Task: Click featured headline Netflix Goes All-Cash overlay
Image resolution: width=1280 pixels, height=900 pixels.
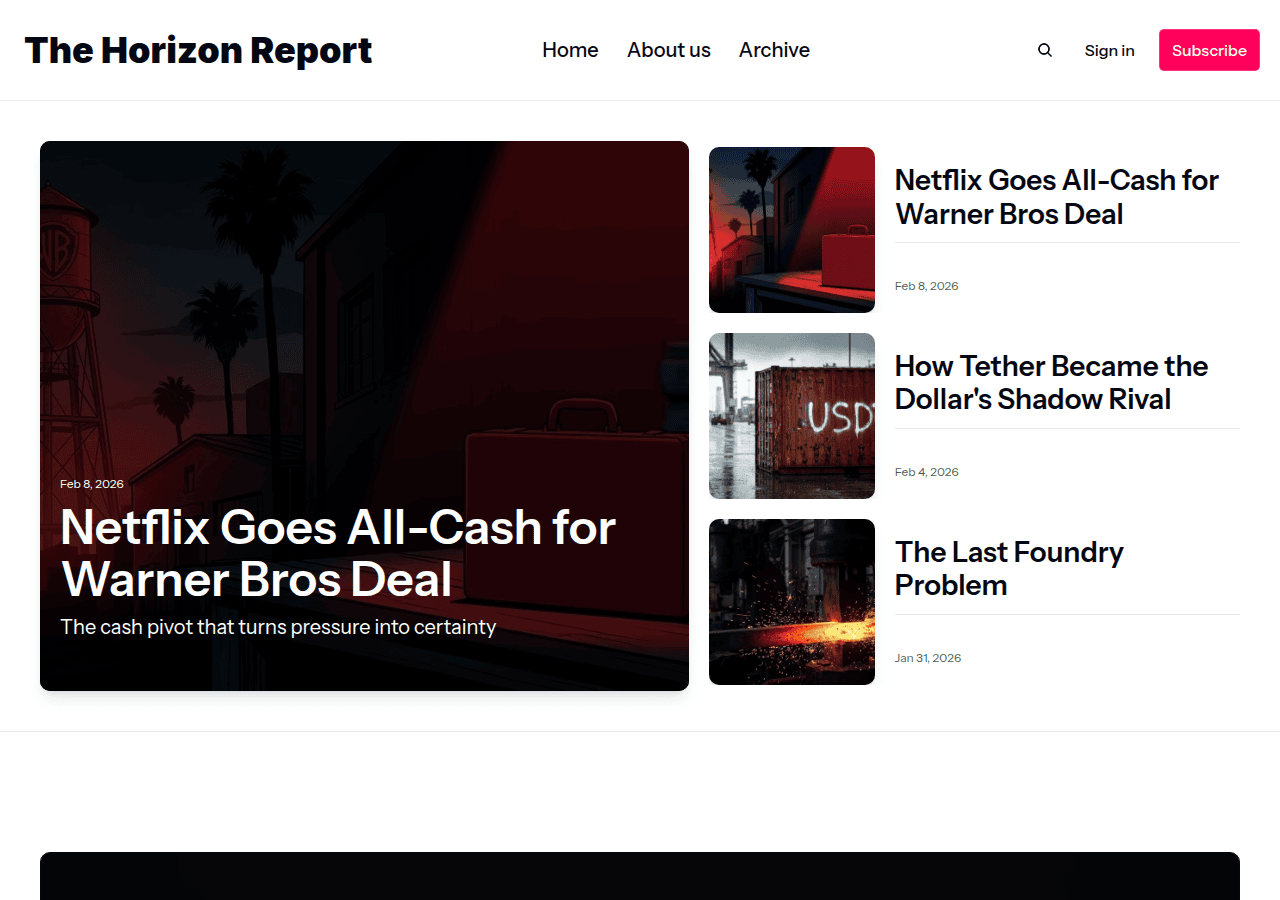Action: coord(338,553)
